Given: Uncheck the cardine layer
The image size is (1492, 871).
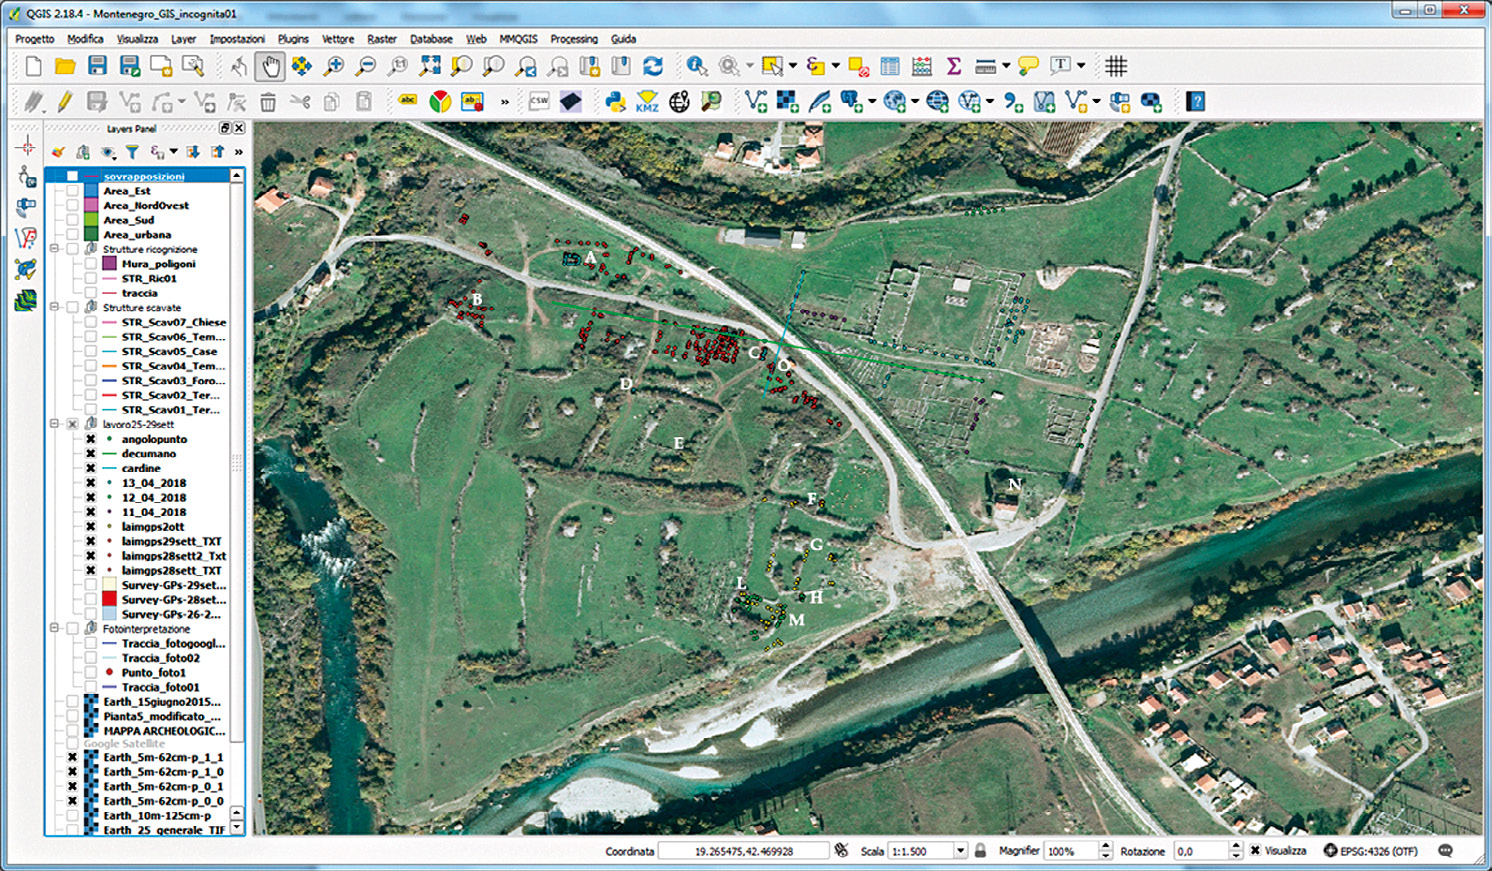Looking at the screenshot, I should [x=91, y=468].
